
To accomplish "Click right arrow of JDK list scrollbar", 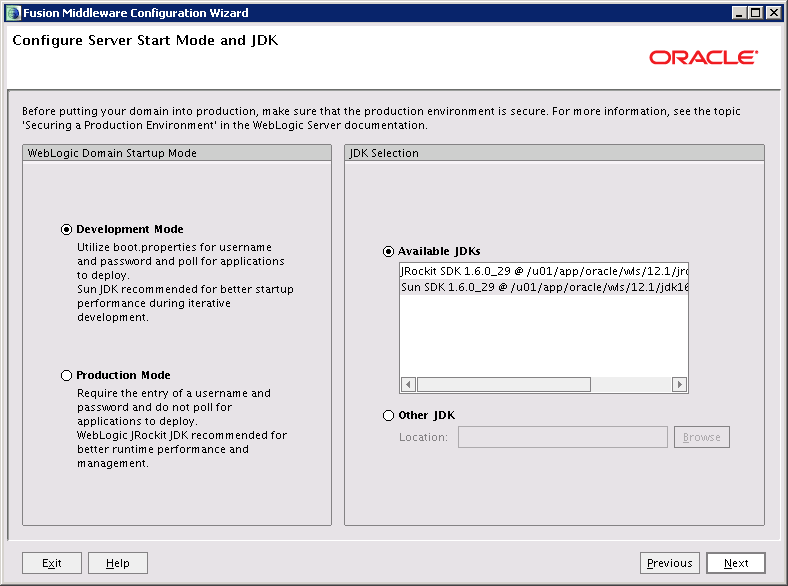I will click(680, 385).
